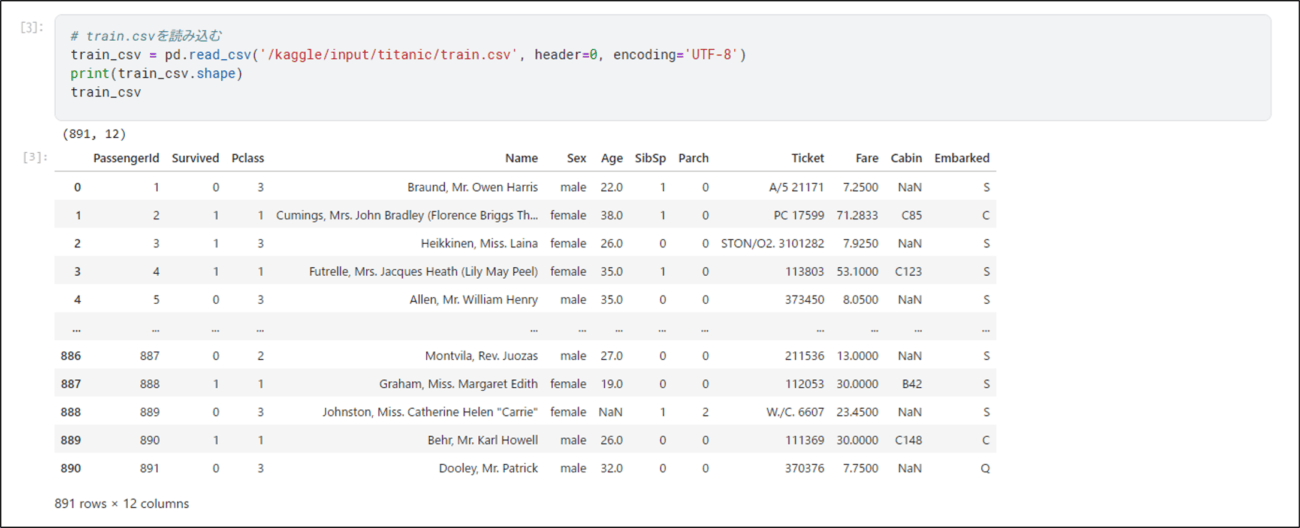
Task: Click ticket value 373450
Action: (x=805, y=299)
